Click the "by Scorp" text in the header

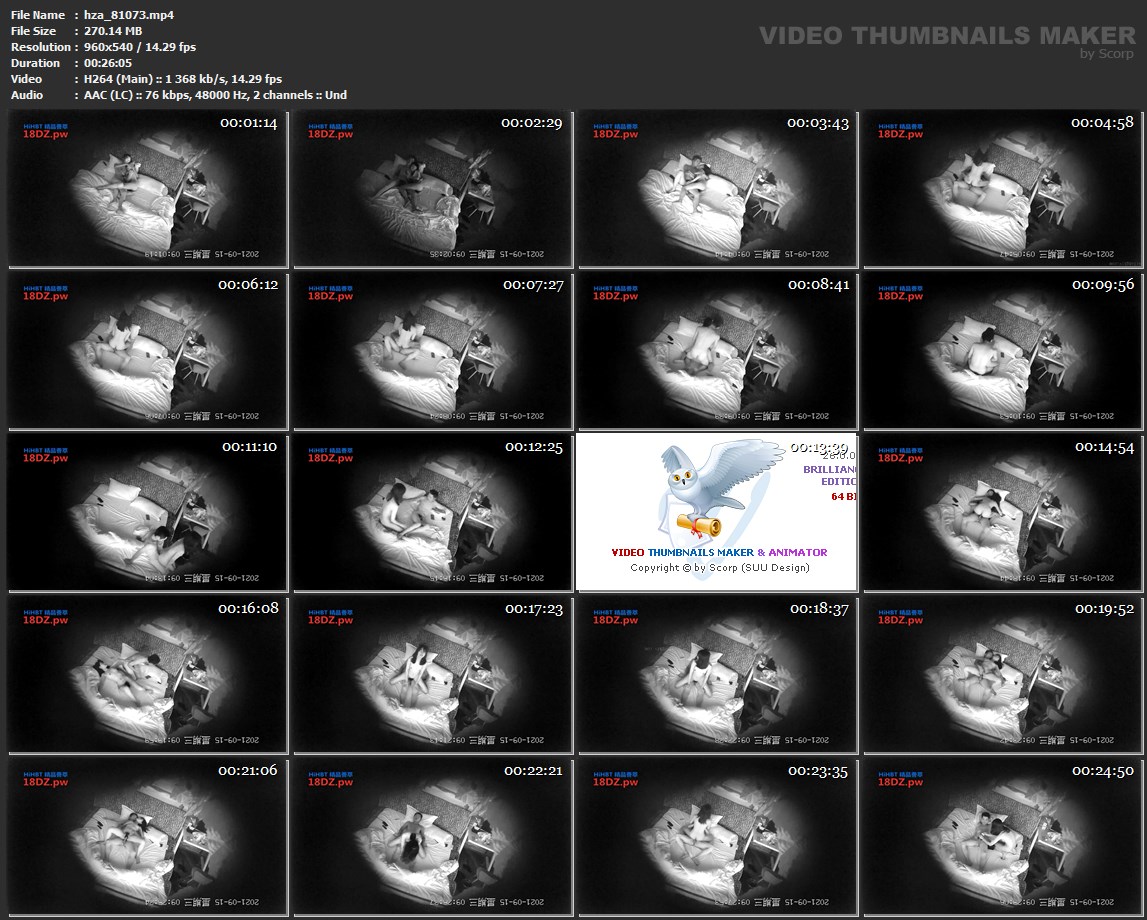click(x=1107, y=54)
